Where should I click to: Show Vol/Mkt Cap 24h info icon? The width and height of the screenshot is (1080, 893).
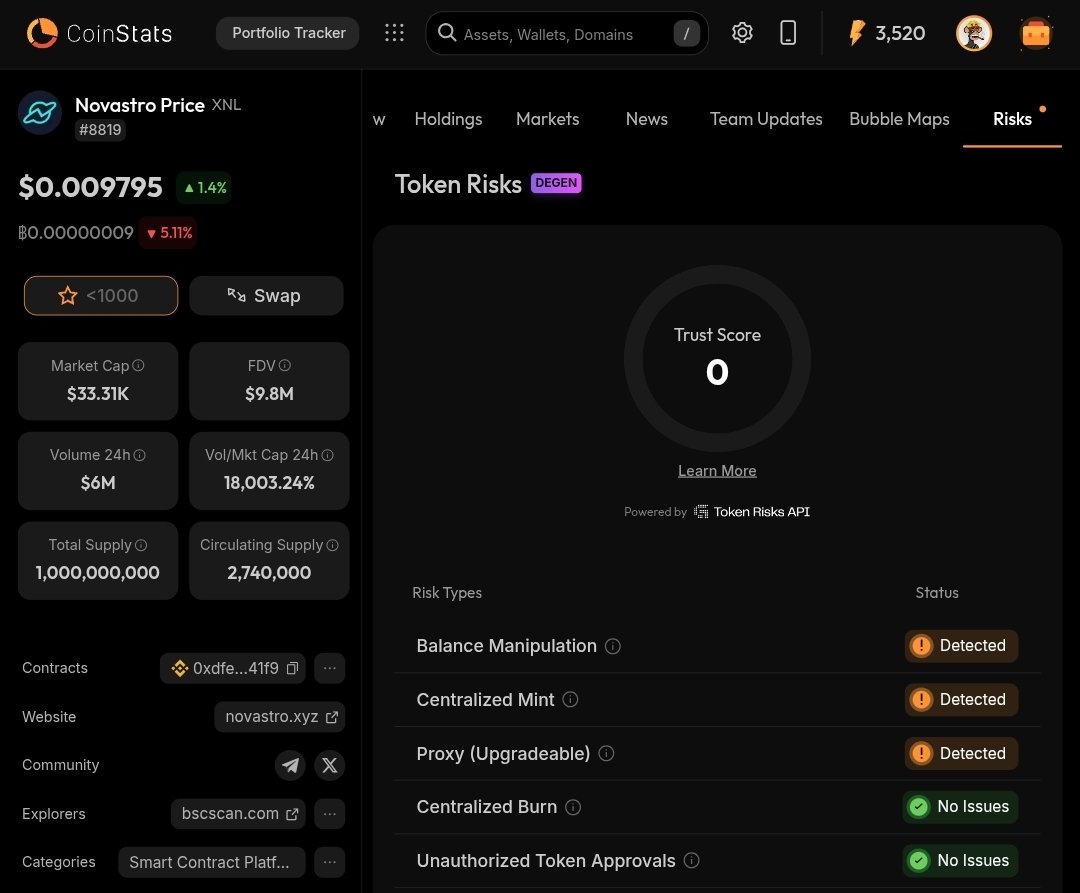pyautogui.click(x=328, y=455)
